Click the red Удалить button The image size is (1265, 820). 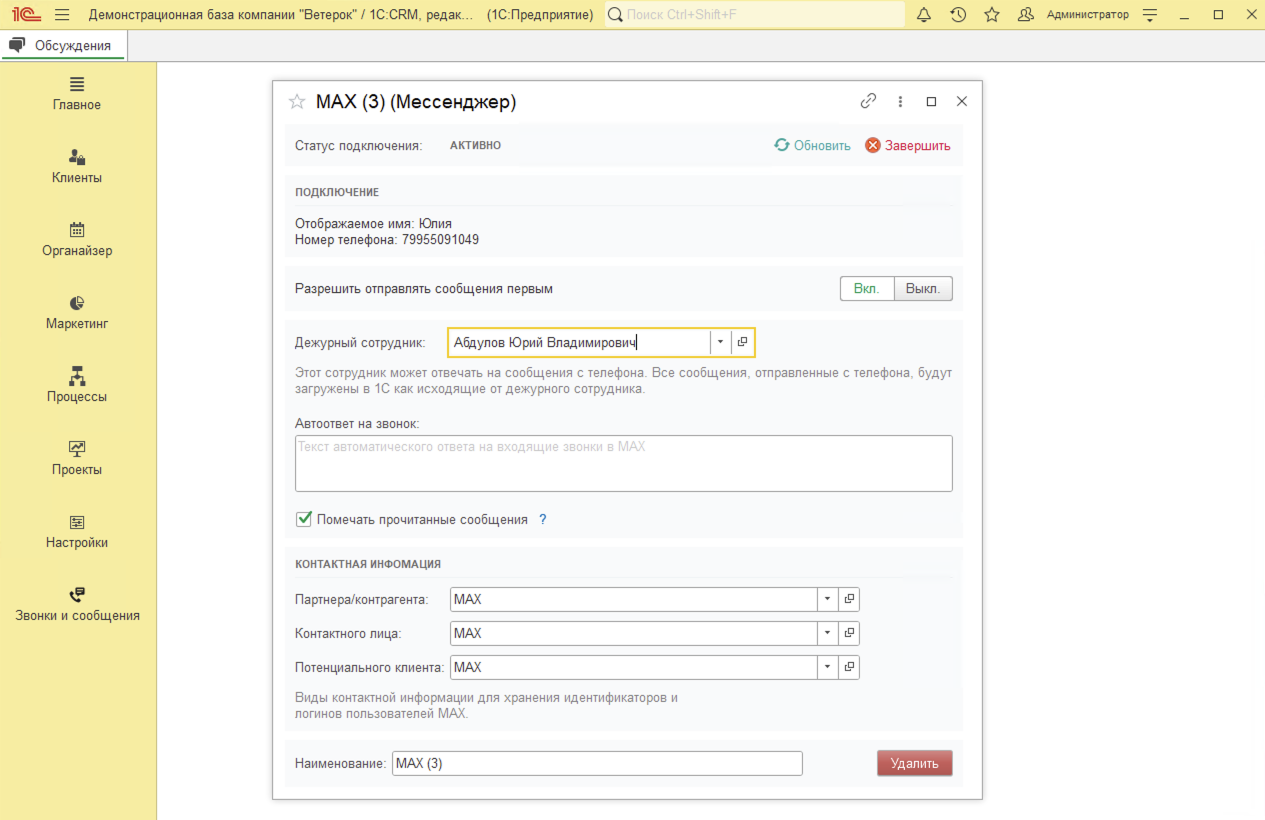915,763
